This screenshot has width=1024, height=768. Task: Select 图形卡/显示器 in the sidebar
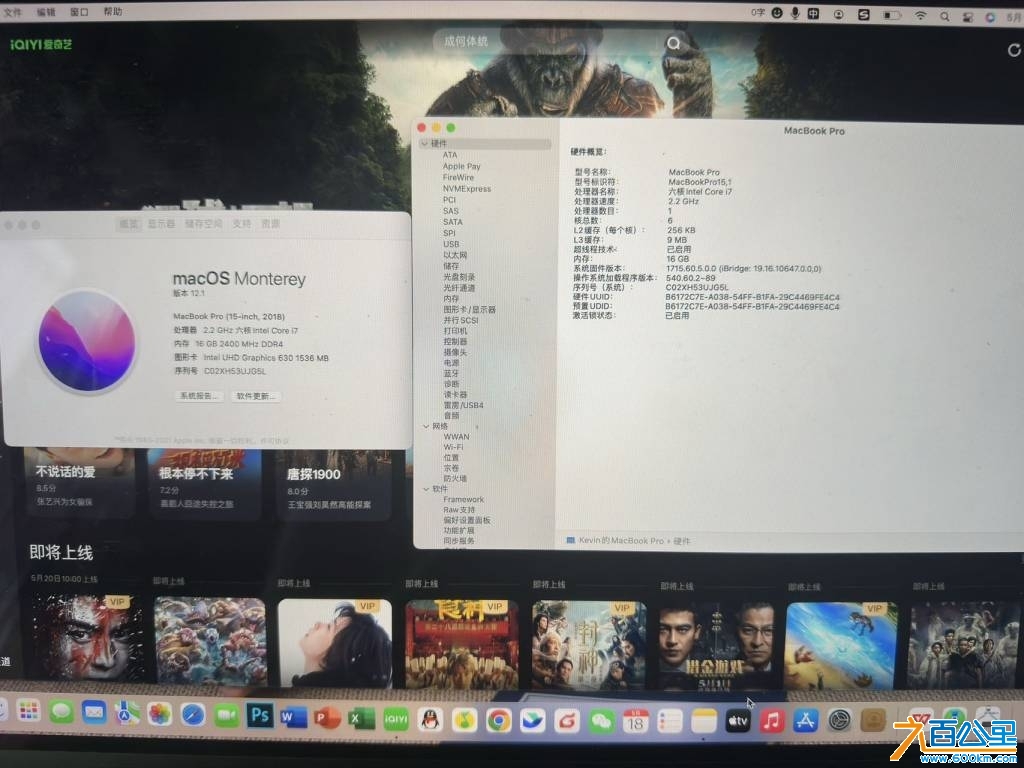click(470, 310)
